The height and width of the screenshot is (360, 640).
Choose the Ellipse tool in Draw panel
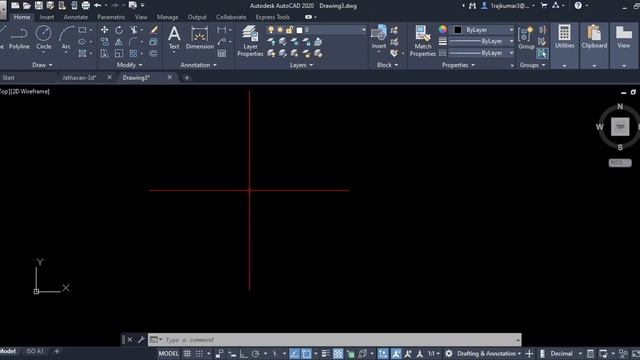[x=82, y=42]
